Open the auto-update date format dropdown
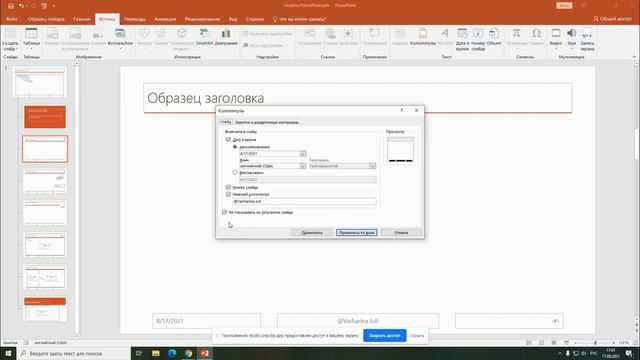 pyautogui.click(x=302, y=153)
